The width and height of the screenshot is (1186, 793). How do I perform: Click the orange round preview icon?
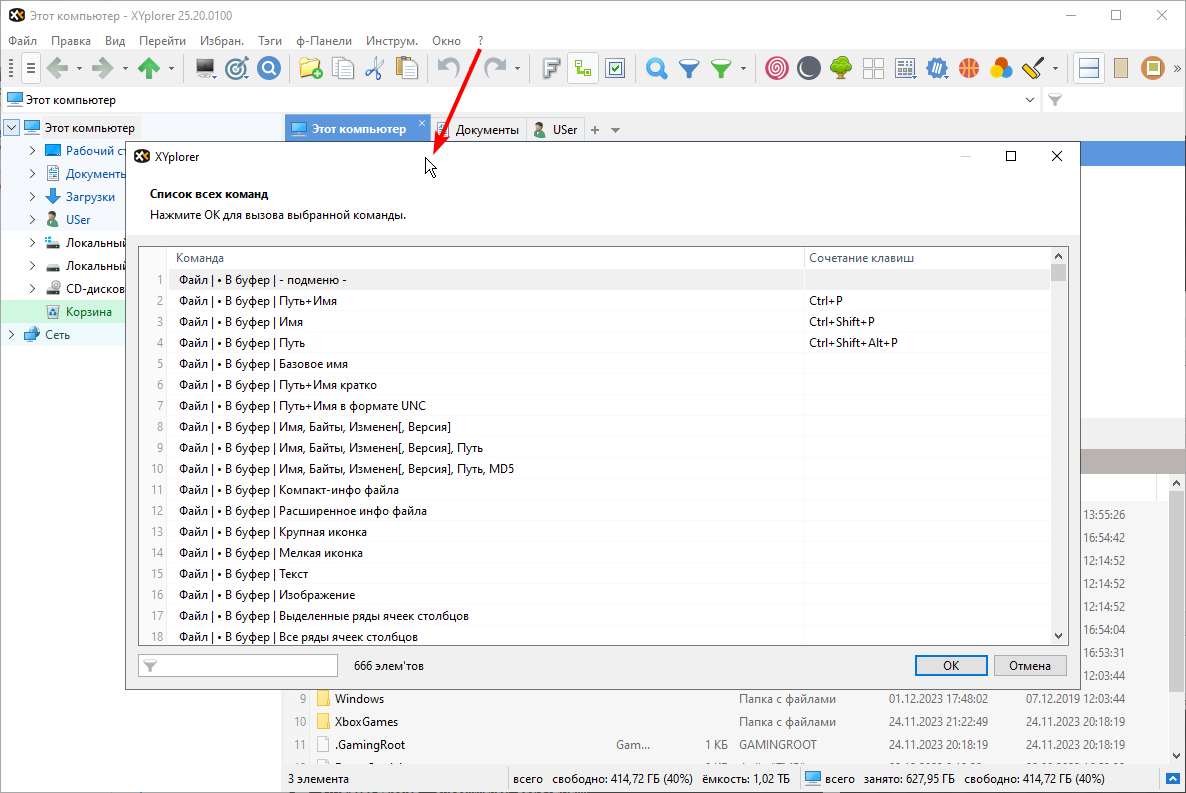click(x=1153, y=68)
